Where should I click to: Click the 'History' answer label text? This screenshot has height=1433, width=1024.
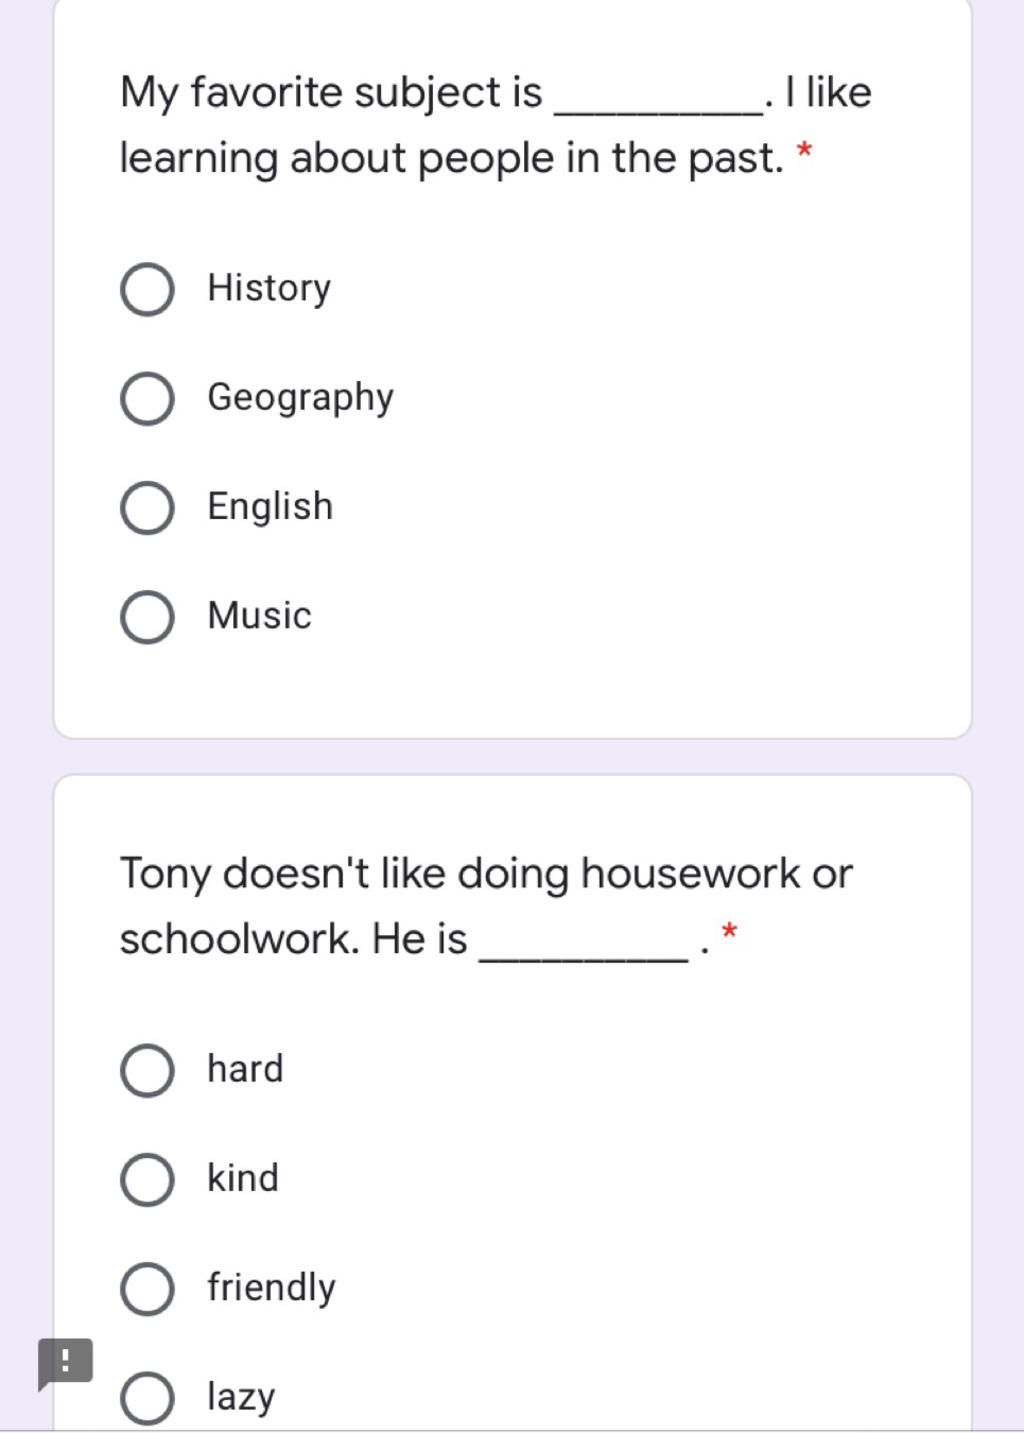point(269,288)
